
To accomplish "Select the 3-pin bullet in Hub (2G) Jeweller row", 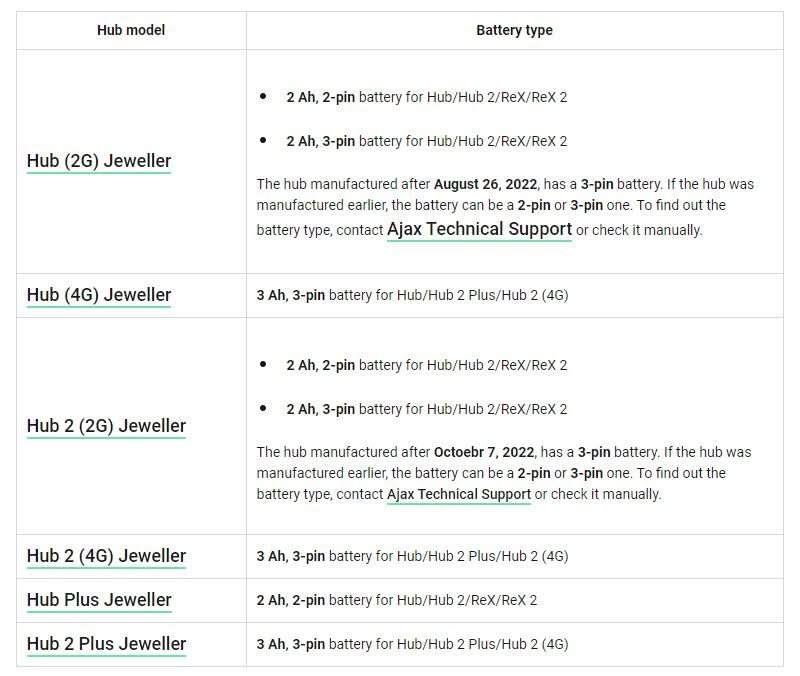I will coord(426,141).
